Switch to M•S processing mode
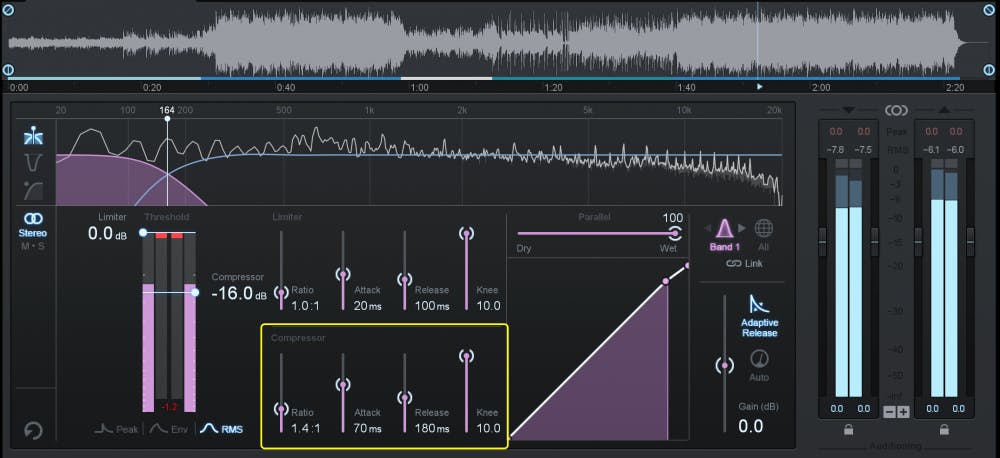Image resolution: width=1000 pixels, height=458 pixels. (x=33, y=247)
